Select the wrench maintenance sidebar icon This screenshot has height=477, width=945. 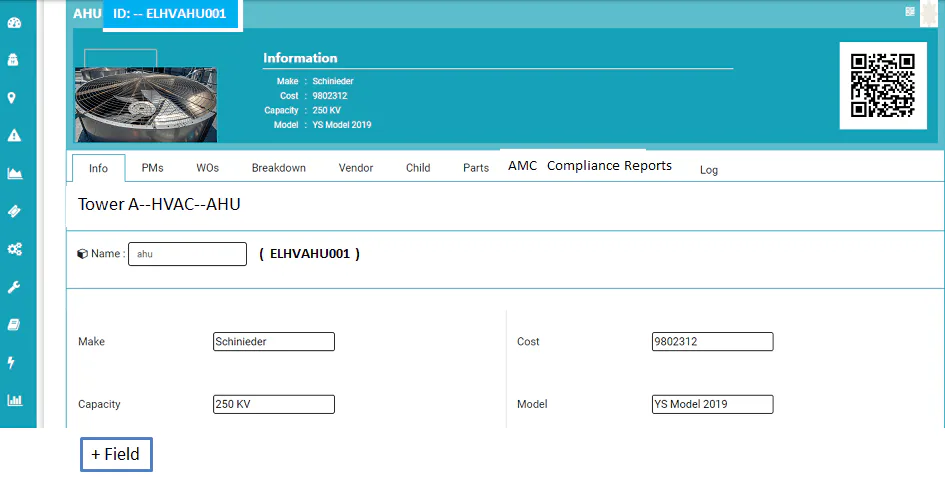point(13,287)
